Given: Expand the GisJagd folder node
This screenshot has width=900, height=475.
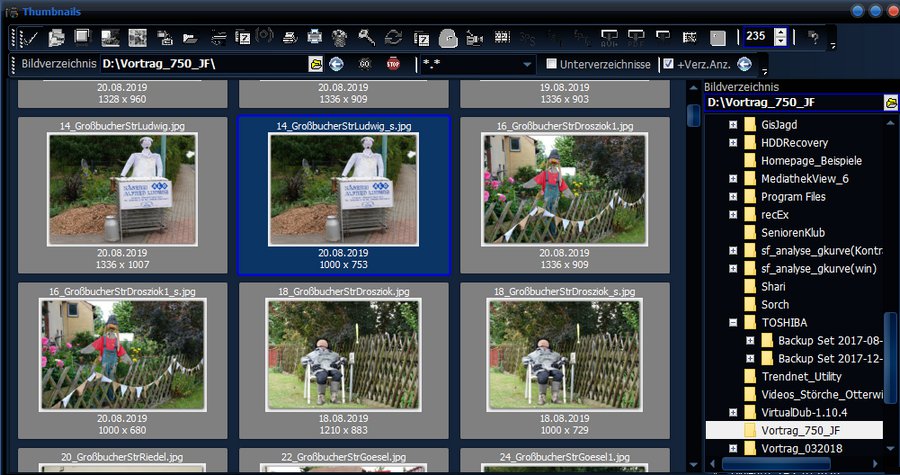Looking at the screenshot, I should tap(733, 125).
